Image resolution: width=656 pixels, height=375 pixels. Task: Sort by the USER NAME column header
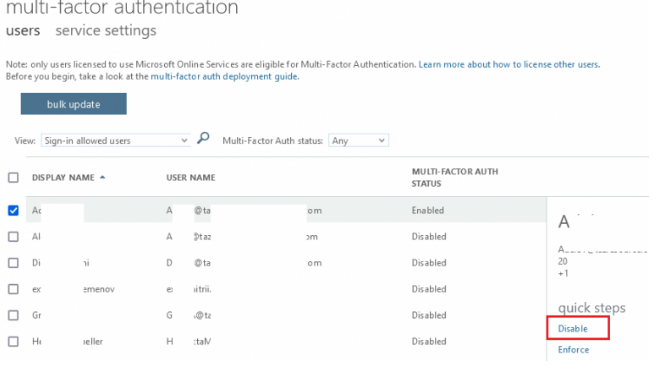(x=191, y=177)
